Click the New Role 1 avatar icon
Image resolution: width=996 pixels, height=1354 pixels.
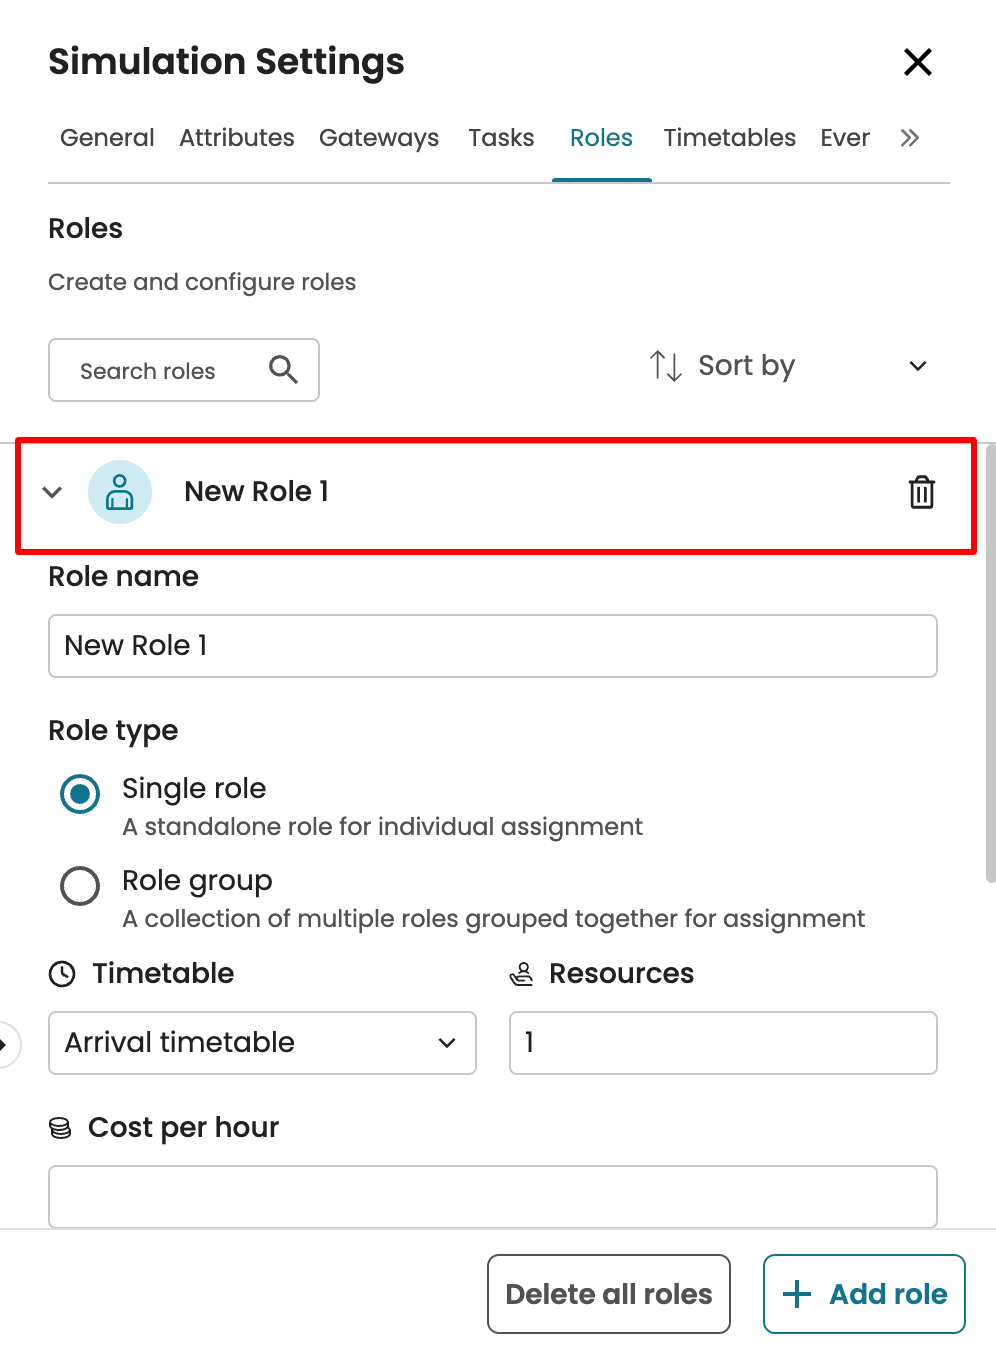[120, 492]
